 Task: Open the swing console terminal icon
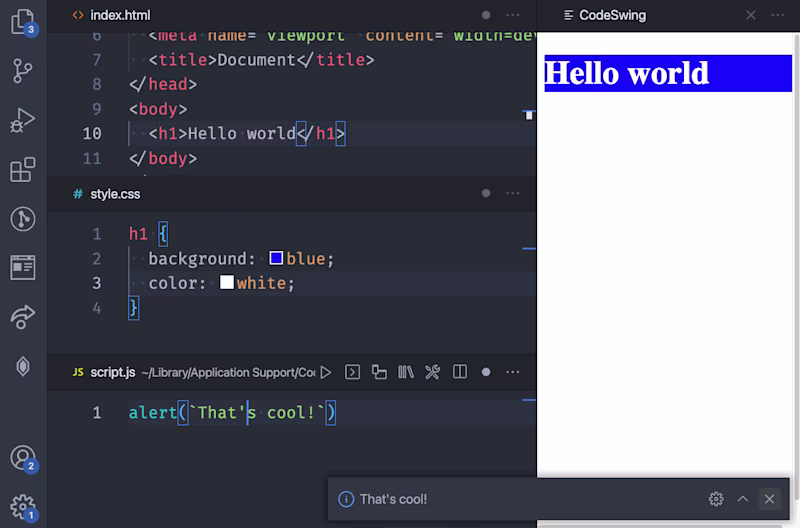point(353,372)
